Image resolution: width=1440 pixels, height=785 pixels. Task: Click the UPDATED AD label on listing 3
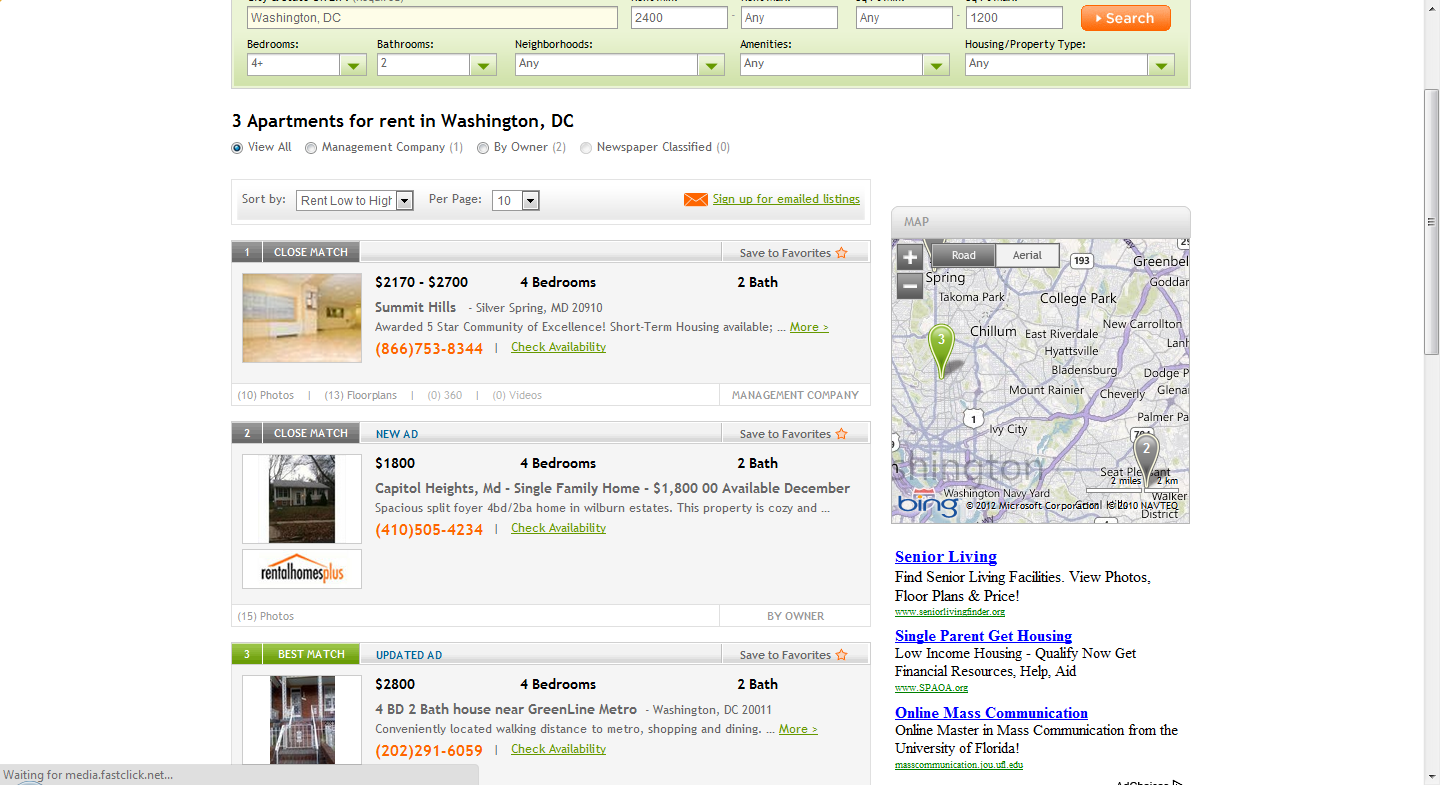pos(409,655)
